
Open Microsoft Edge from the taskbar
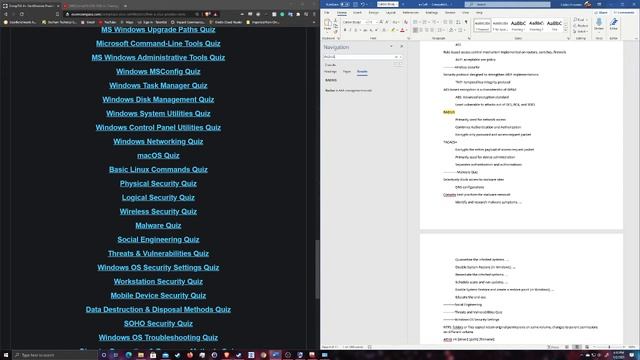pyautogui.click(x=129, y=355)
